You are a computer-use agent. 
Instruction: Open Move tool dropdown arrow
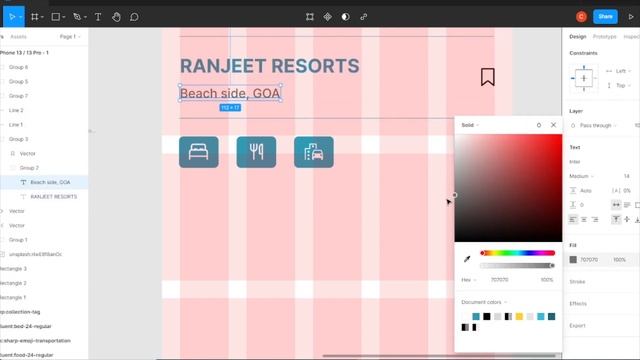(20, 17)
